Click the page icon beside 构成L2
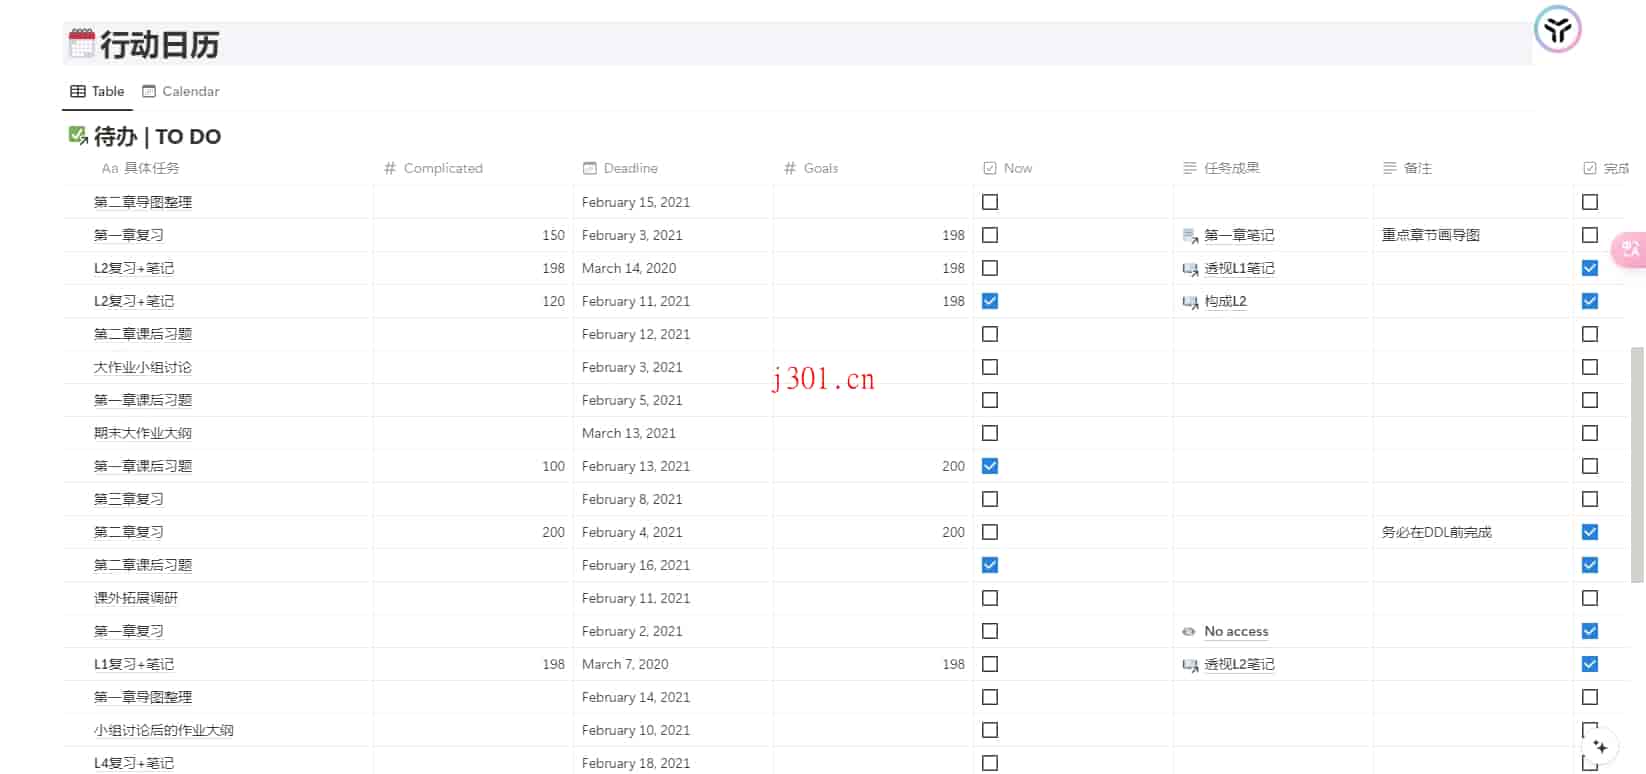Image resolution: width=1646 pixels, height=774 pixels. click(1190, 301)
